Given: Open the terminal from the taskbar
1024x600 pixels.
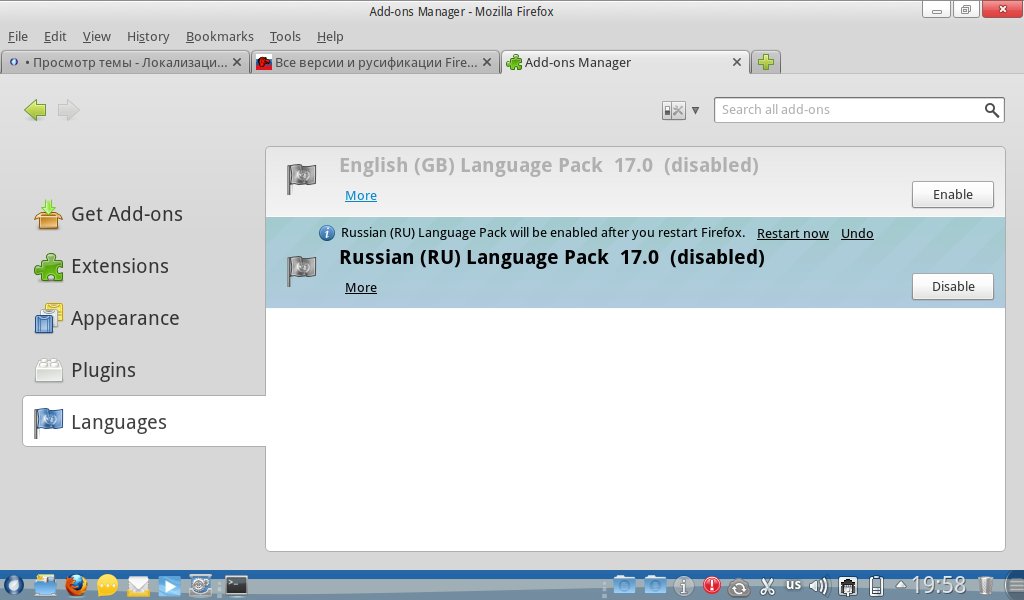Looking at the screenshot, I should (236, 585).
